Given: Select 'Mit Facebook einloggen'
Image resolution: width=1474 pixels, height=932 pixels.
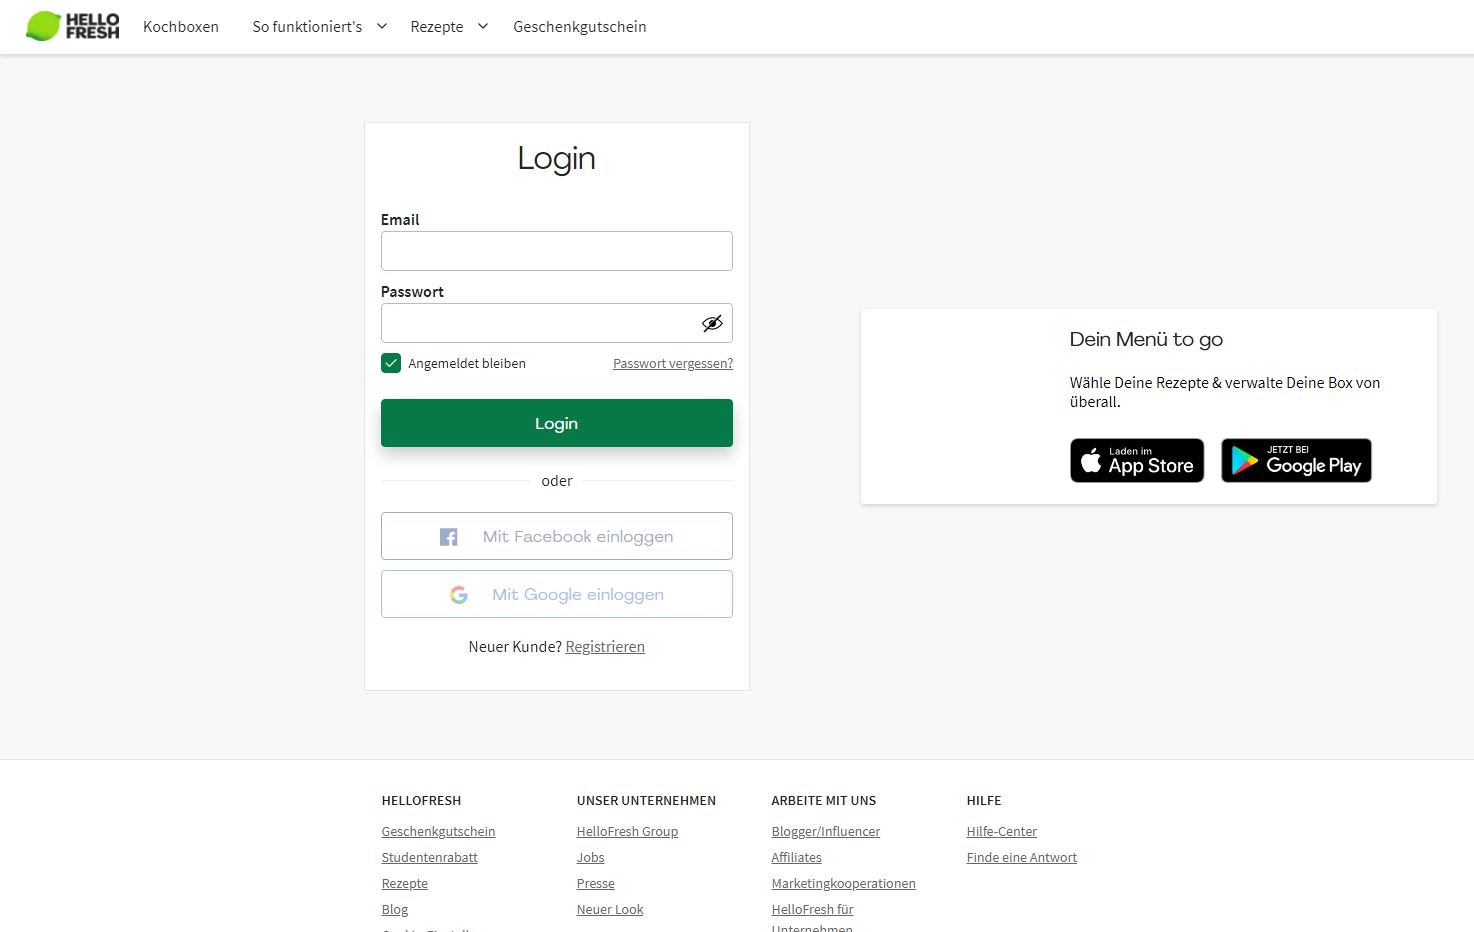Looking at the screenshot, I should (556, 536).
